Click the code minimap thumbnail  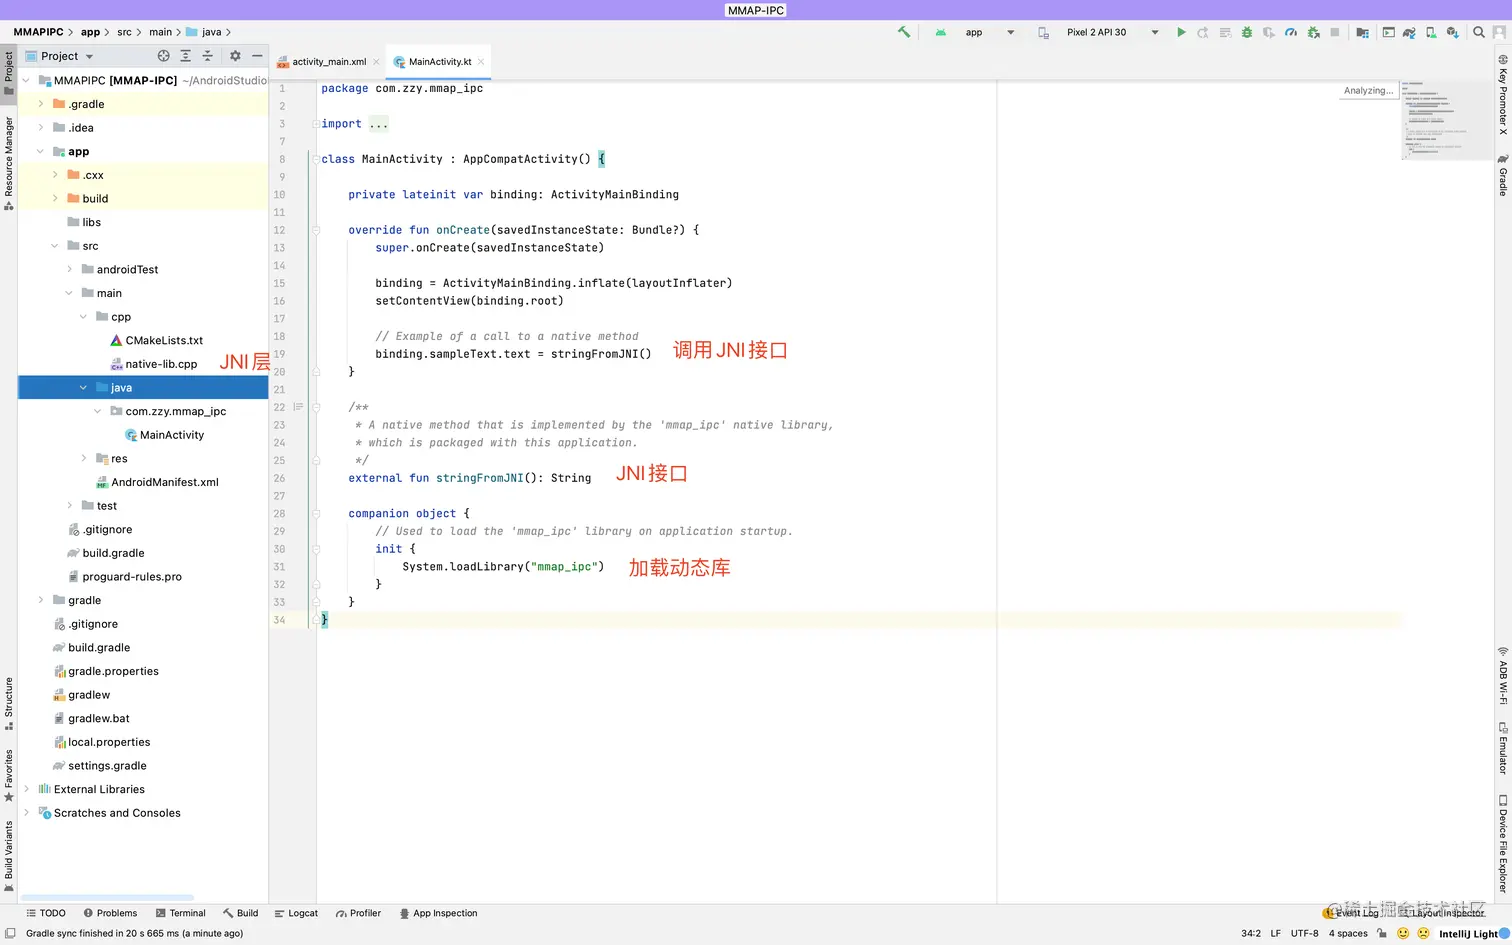click(x=1445, y=120)
